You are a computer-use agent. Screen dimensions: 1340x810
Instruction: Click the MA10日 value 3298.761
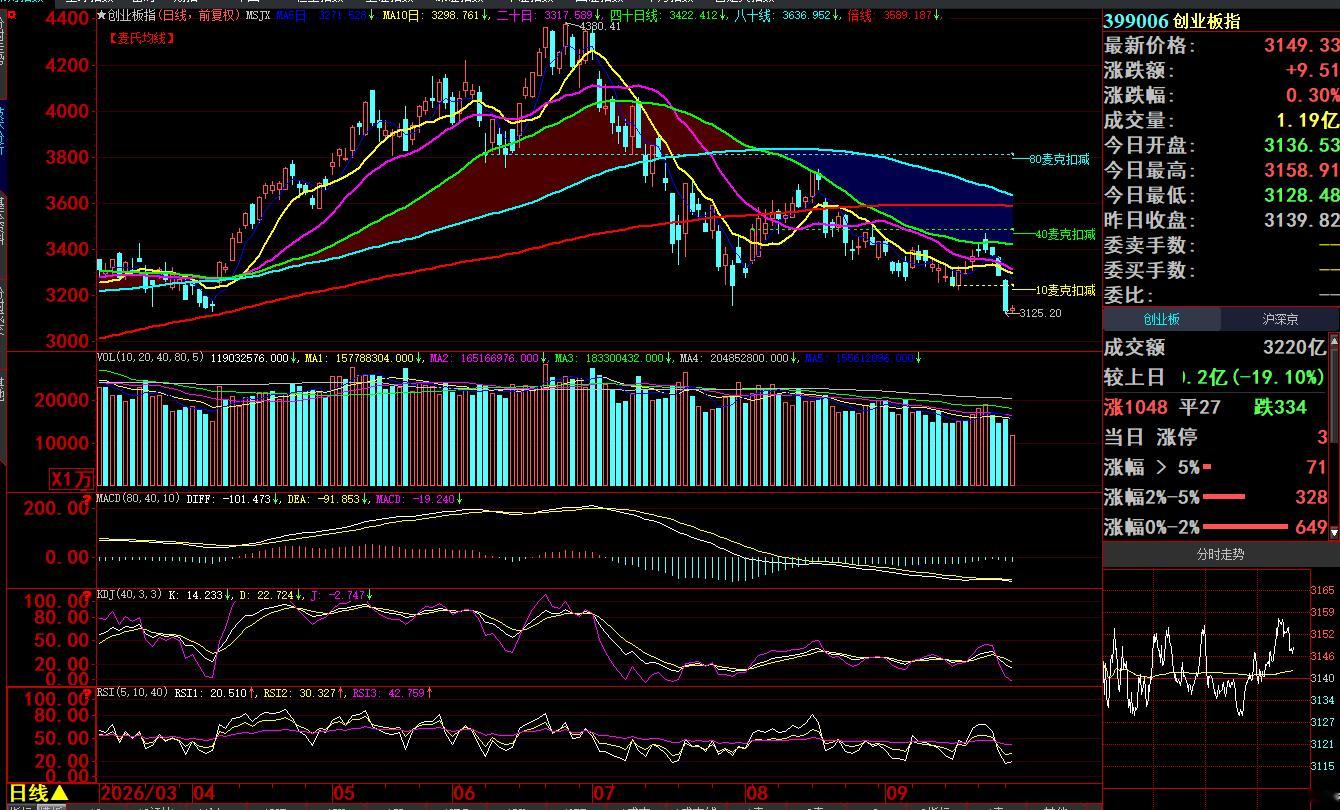[x=456, y=16]
